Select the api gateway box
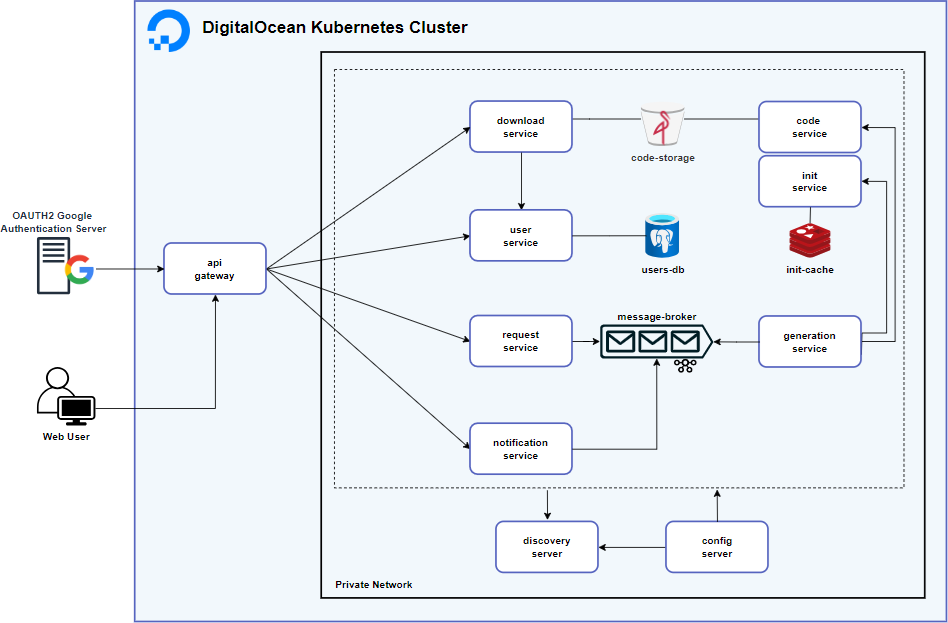The width and height of the screenshot is (948, 623). [215, 269]
